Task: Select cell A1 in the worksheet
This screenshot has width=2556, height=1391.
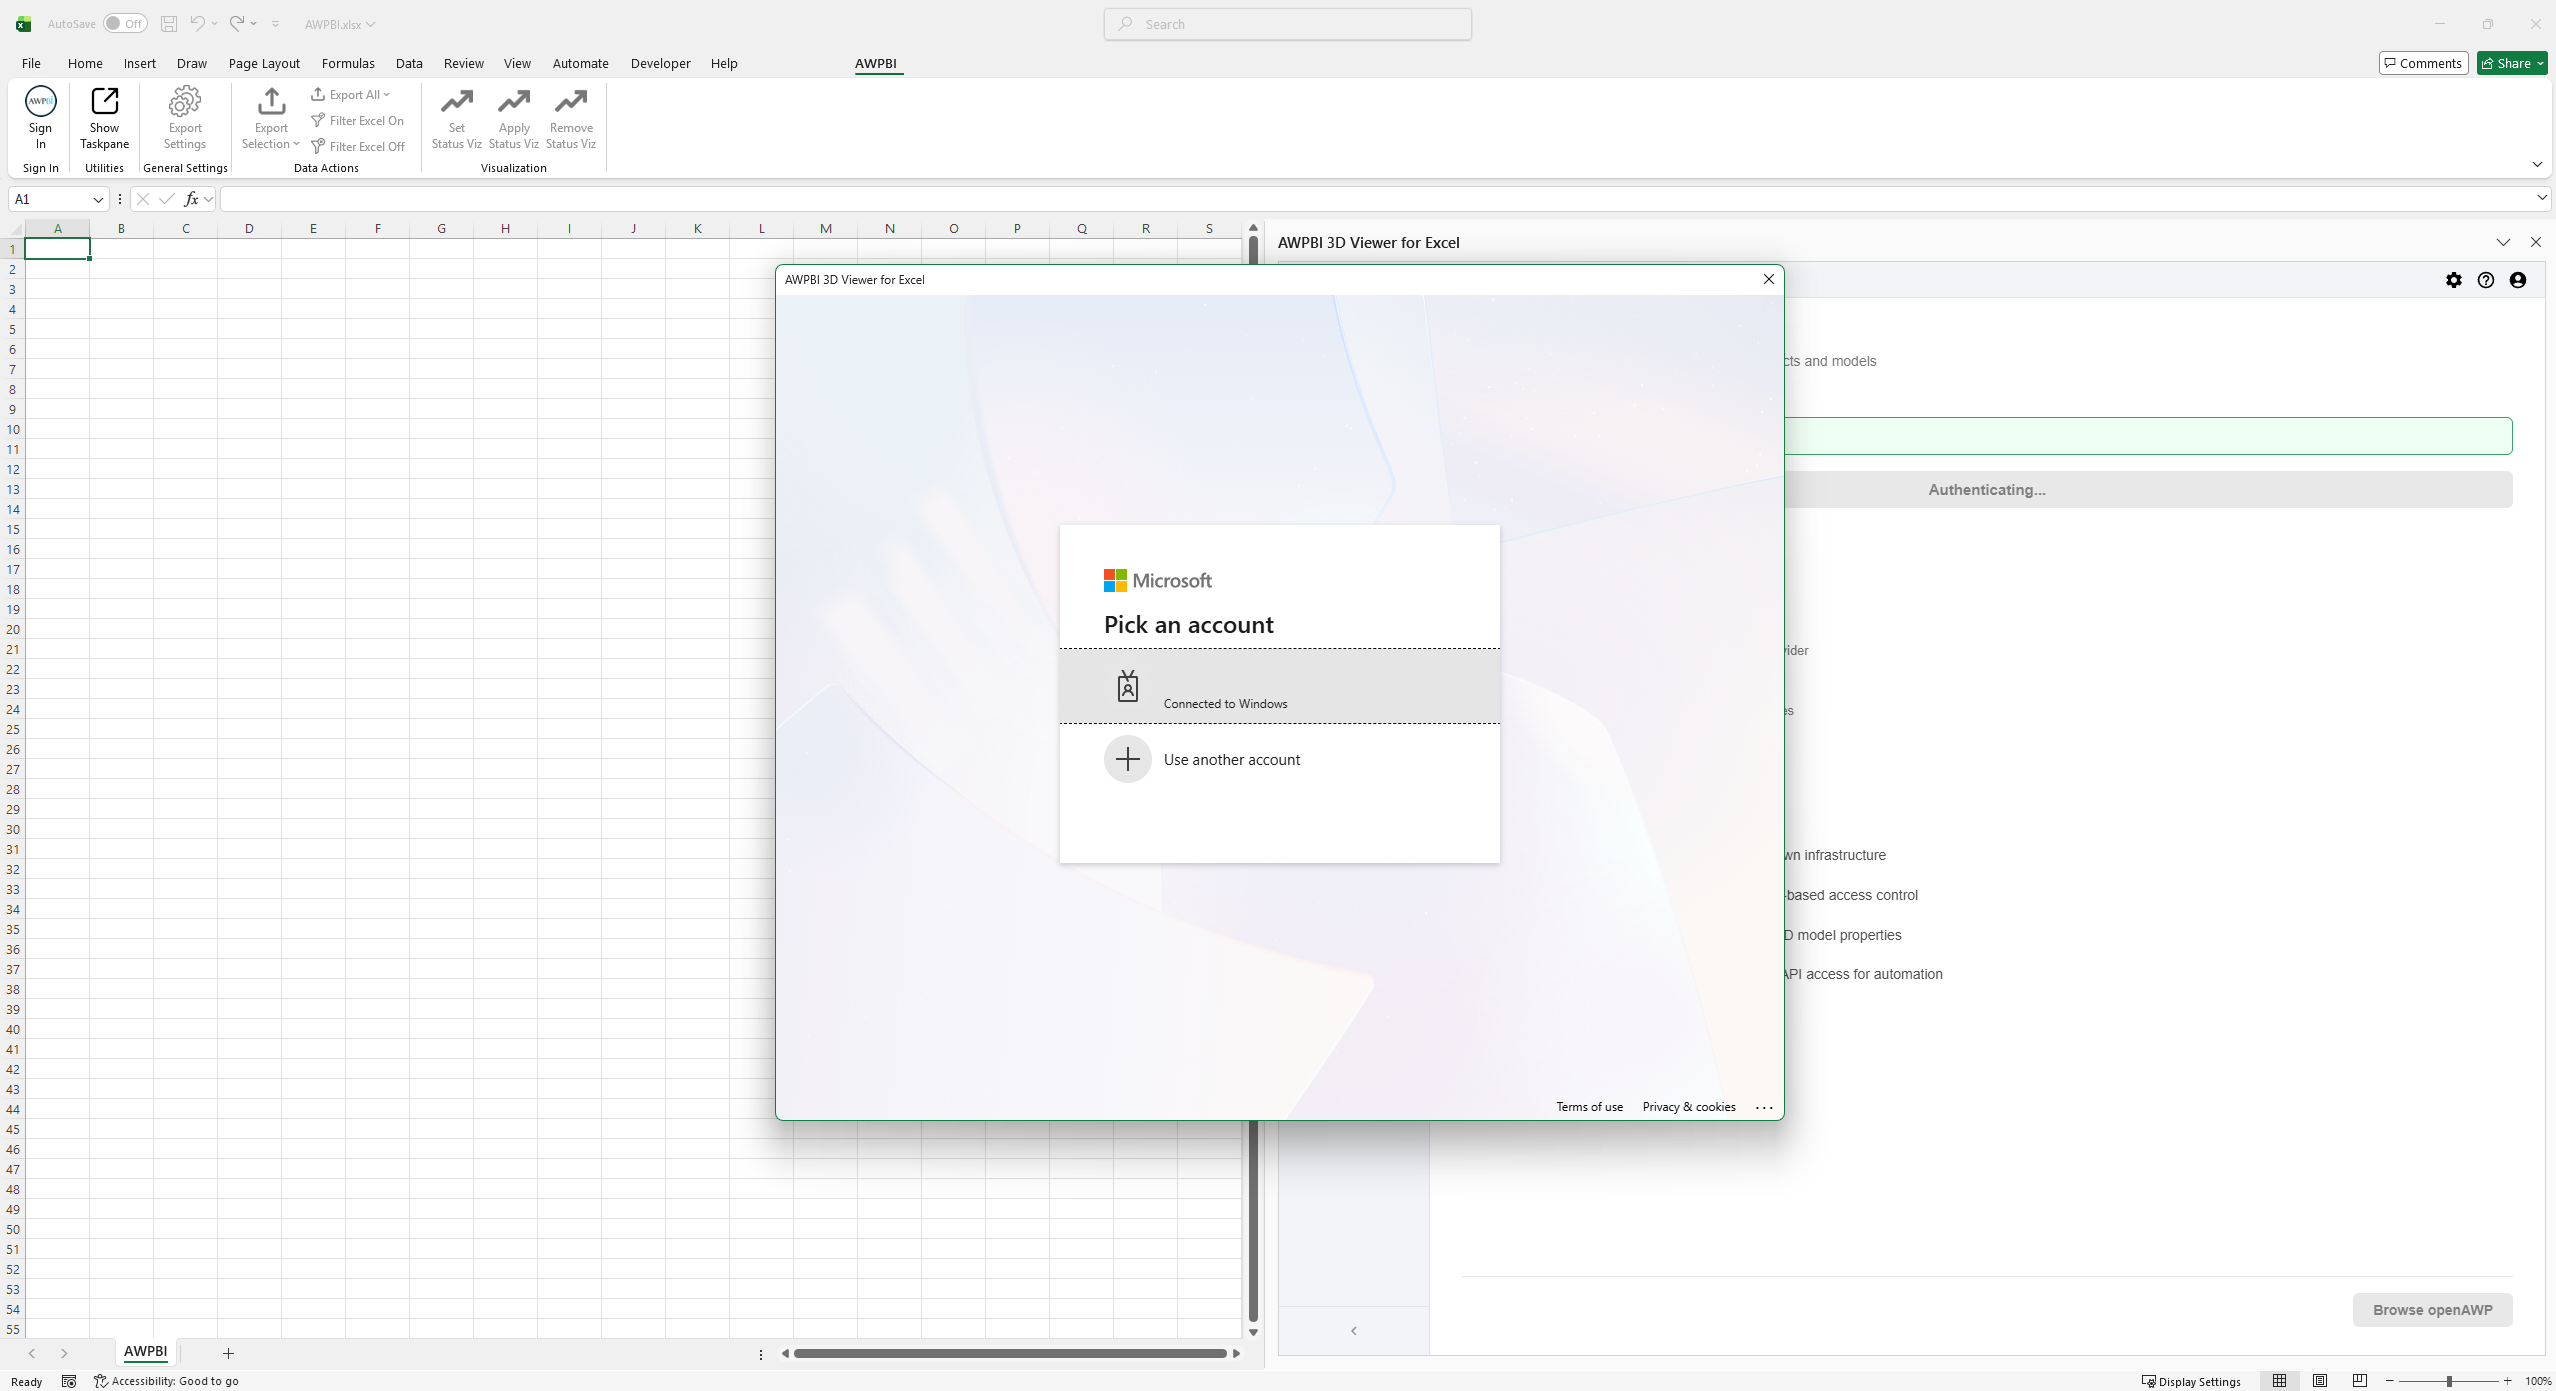Action: 58,249
